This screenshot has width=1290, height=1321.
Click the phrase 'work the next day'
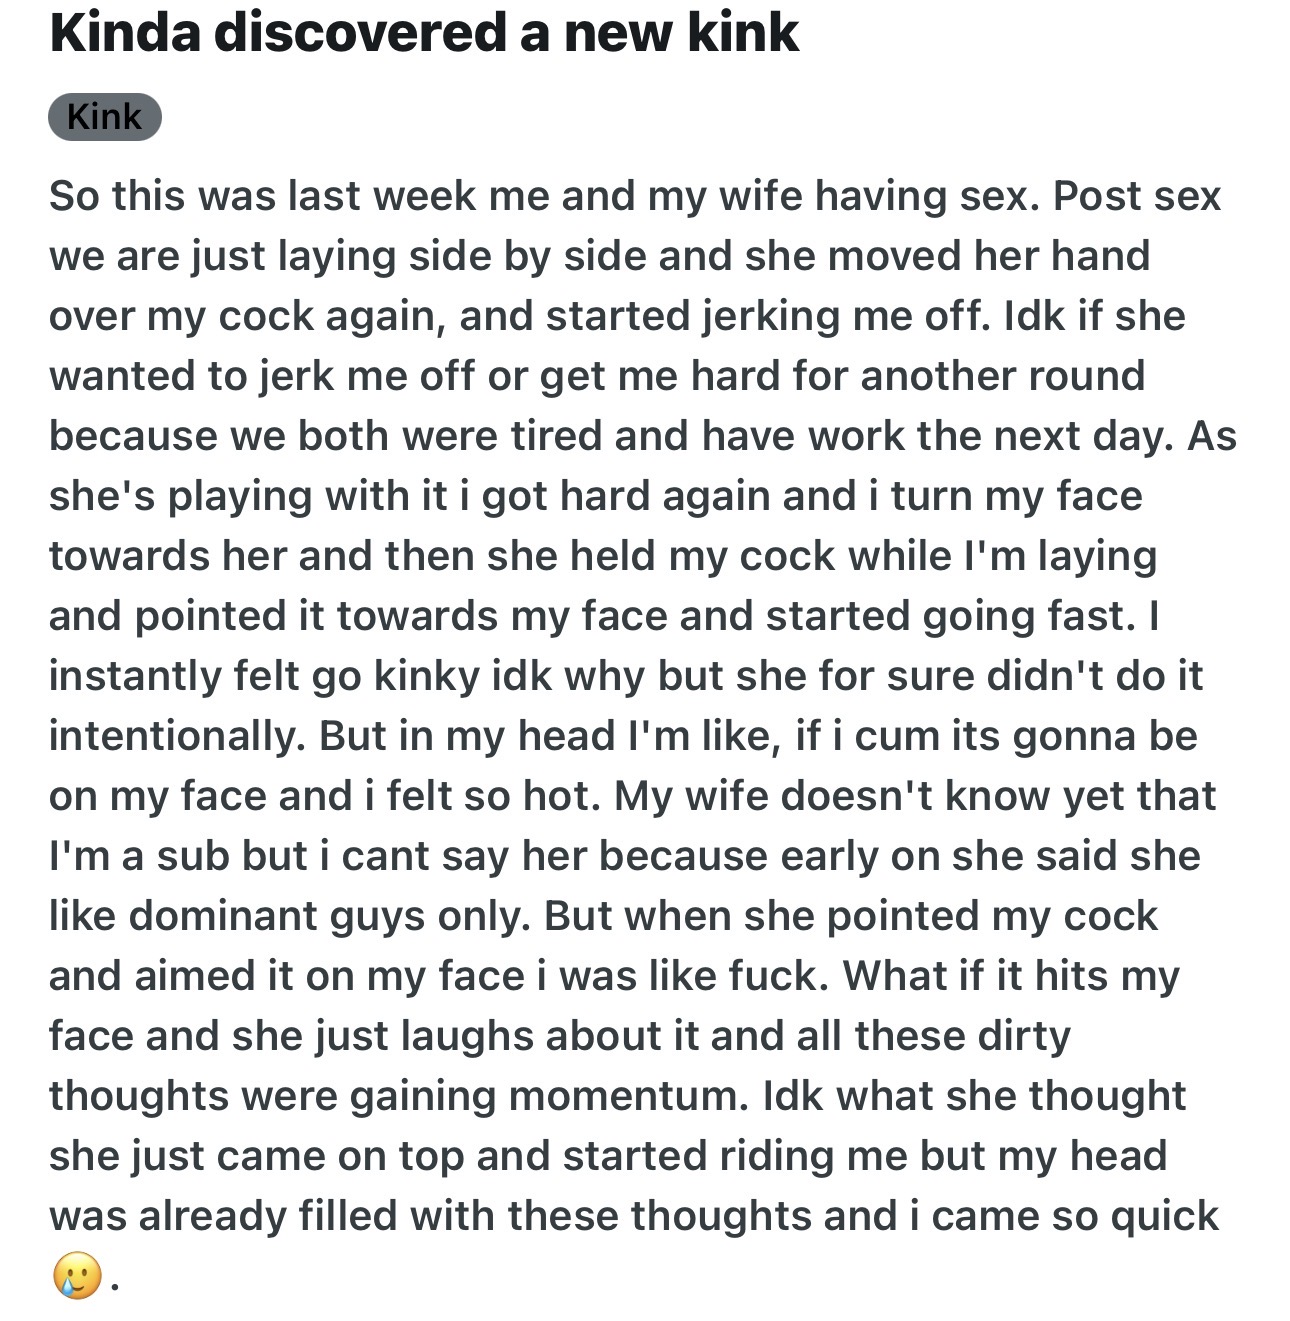pyautogui.click(x=1008, y=436)
